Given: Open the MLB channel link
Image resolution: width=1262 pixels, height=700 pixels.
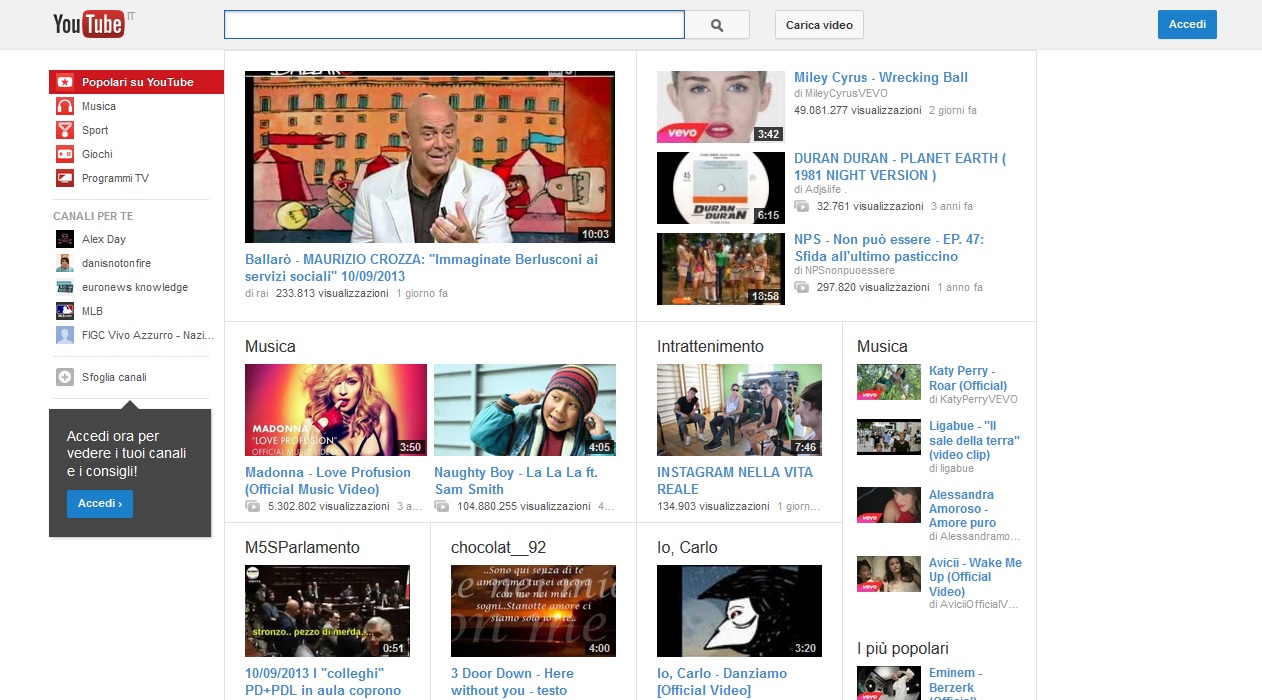Looking at the screenshot, I should click(x=92, y=311).
